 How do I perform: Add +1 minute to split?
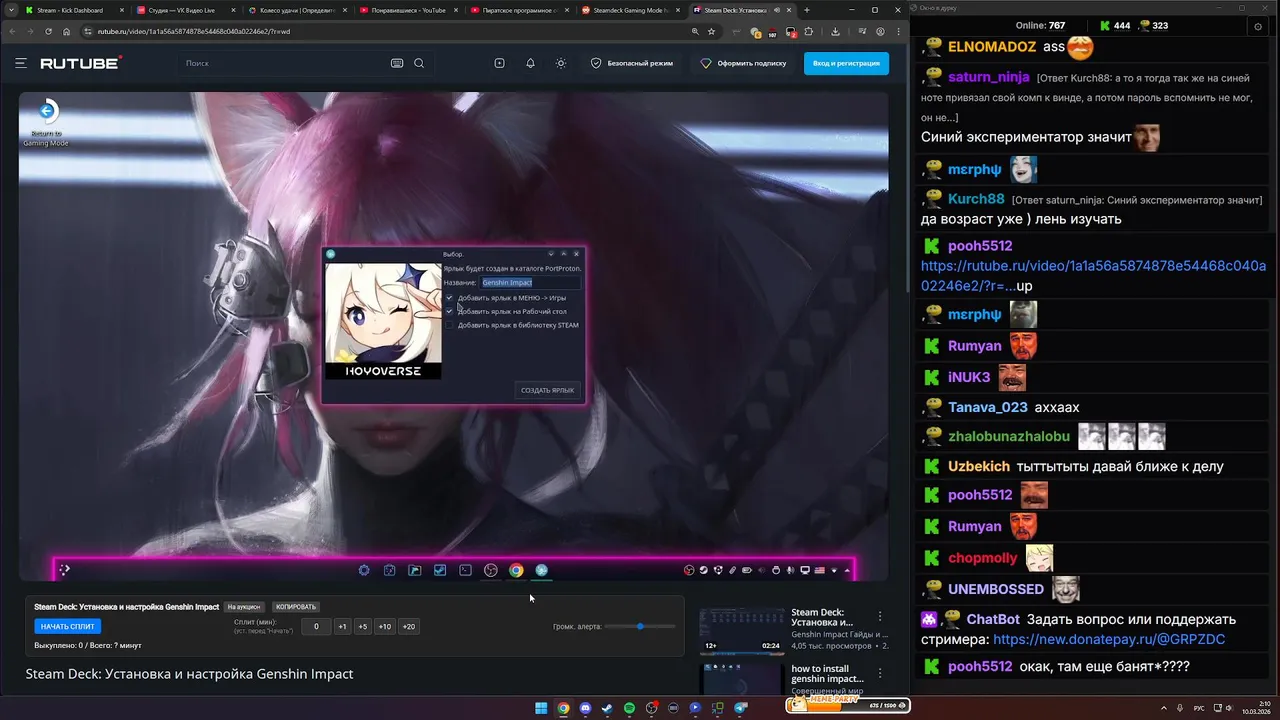click(342, 626)
